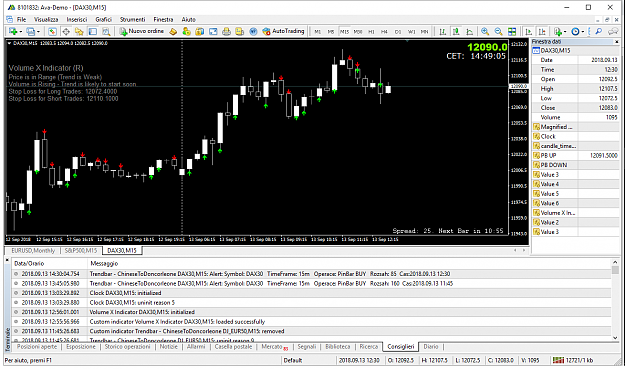Open the Visualizza menu
Viewport: 625px width, 369px height.
(46, 19)
